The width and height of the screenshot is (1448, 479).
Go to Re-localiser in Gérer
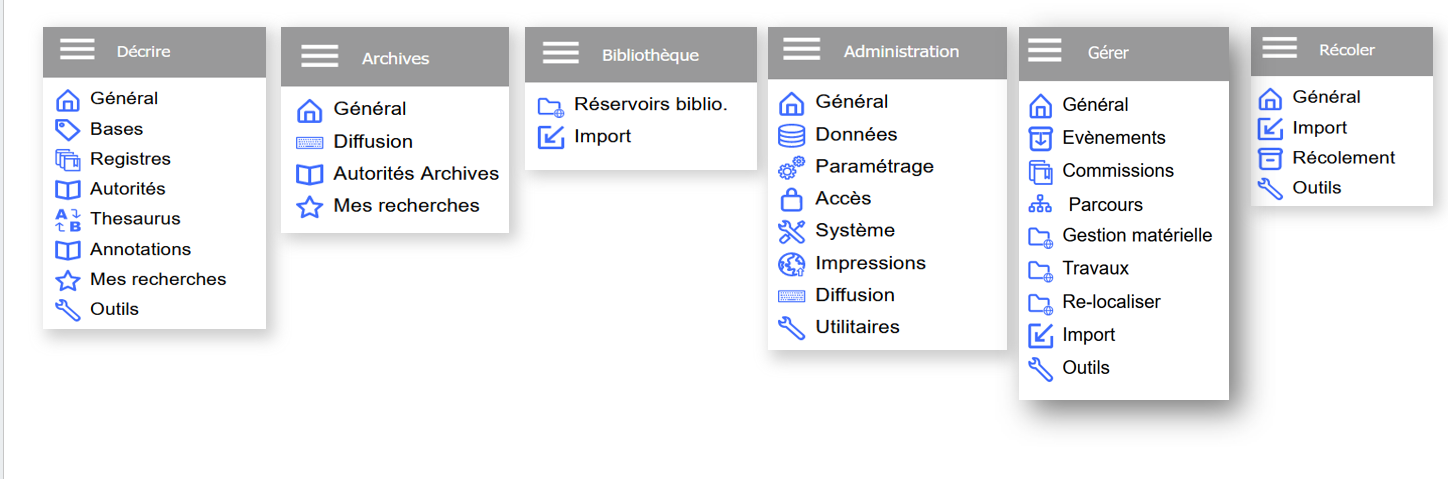pyautogui.click(x=1111, y=302)
